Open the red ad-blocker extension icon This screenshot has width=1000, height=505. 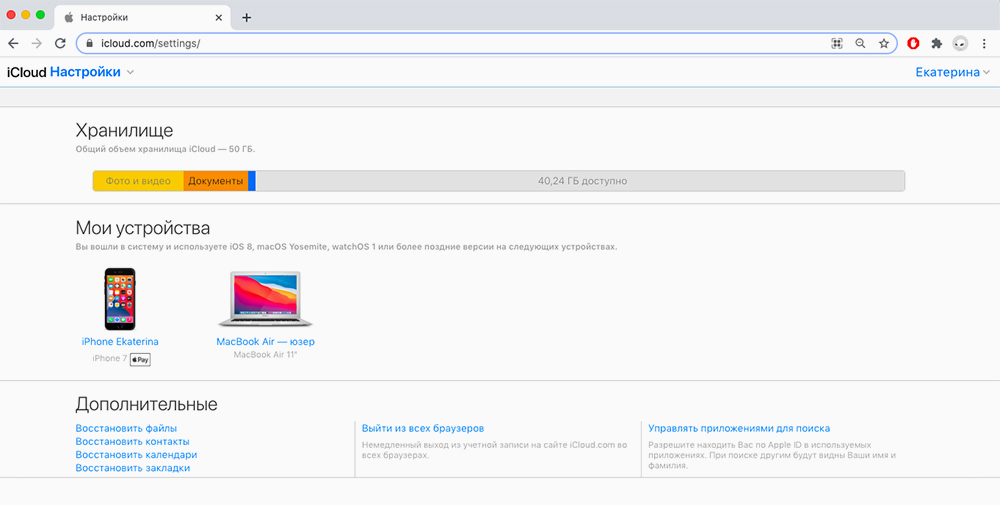point(913,43)
